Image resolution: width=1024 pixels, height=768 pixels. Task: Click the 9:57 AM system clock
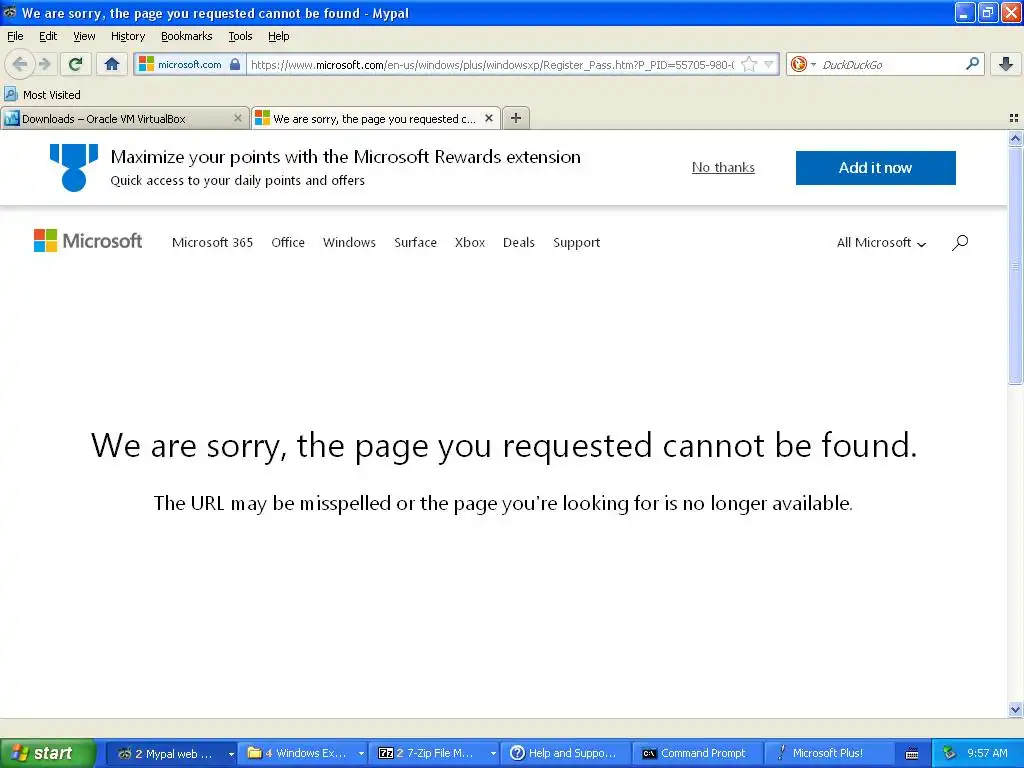pos(987,753)
